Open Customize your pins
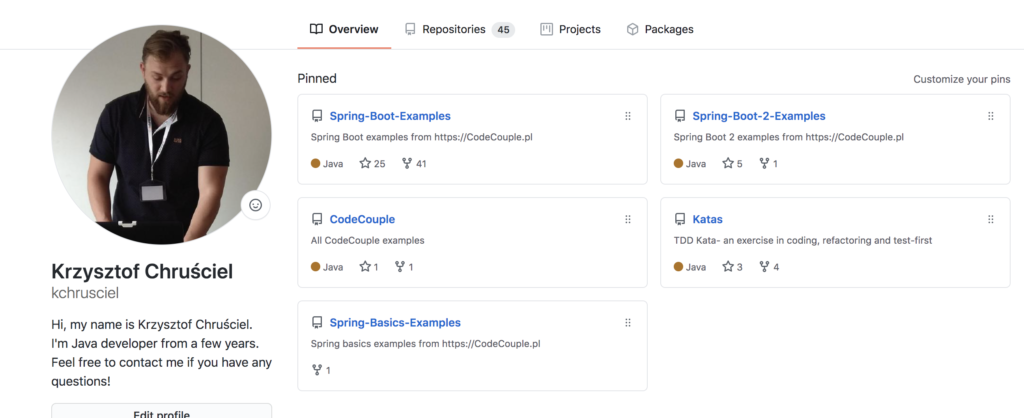The image size is (1024, 418). (x=961, y=79)
